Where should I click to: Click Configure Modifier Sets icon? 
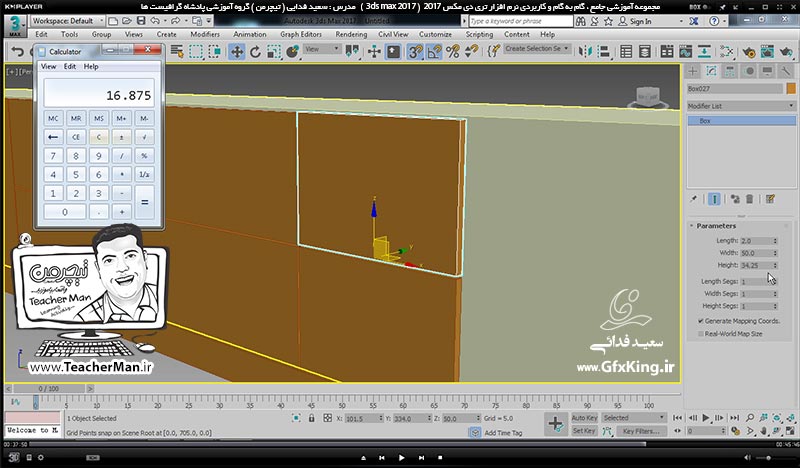(770, 199)
